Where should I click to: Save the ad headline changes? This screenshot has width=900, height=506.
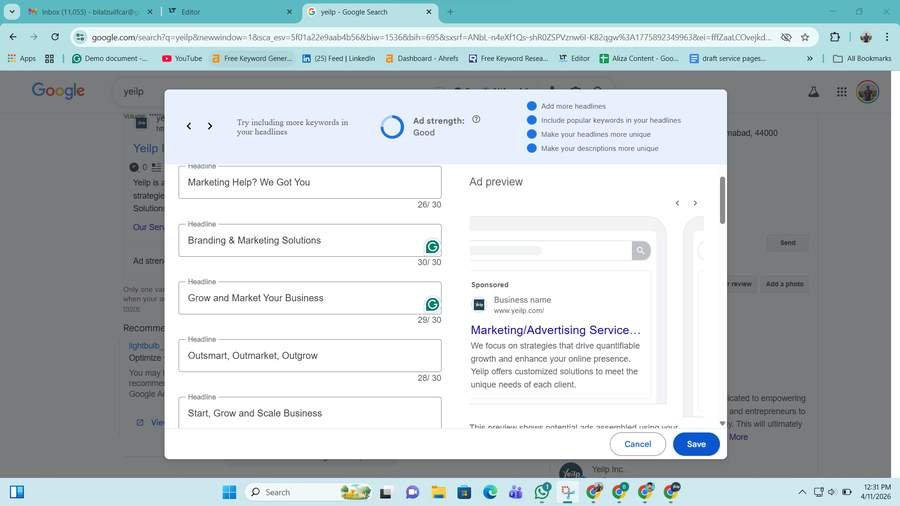tap(696, 444)
